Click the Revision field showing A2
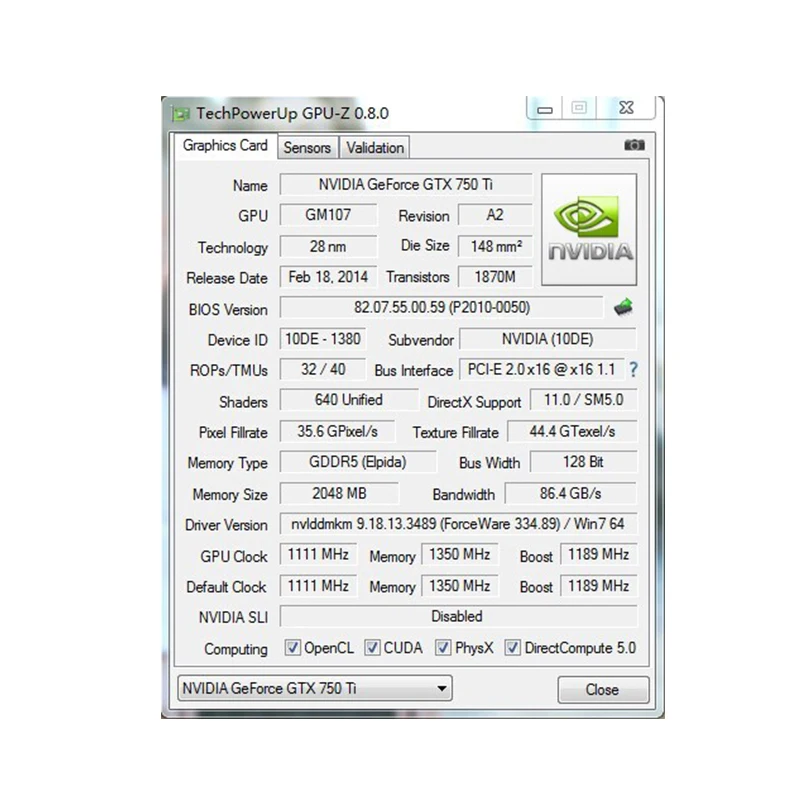Image resolution: width=800 pixels, height=800 pixels. pos(495,215)
